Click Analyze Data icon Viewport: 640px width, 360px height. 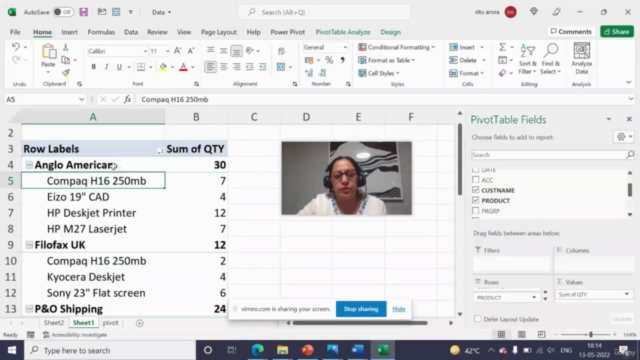582,59
